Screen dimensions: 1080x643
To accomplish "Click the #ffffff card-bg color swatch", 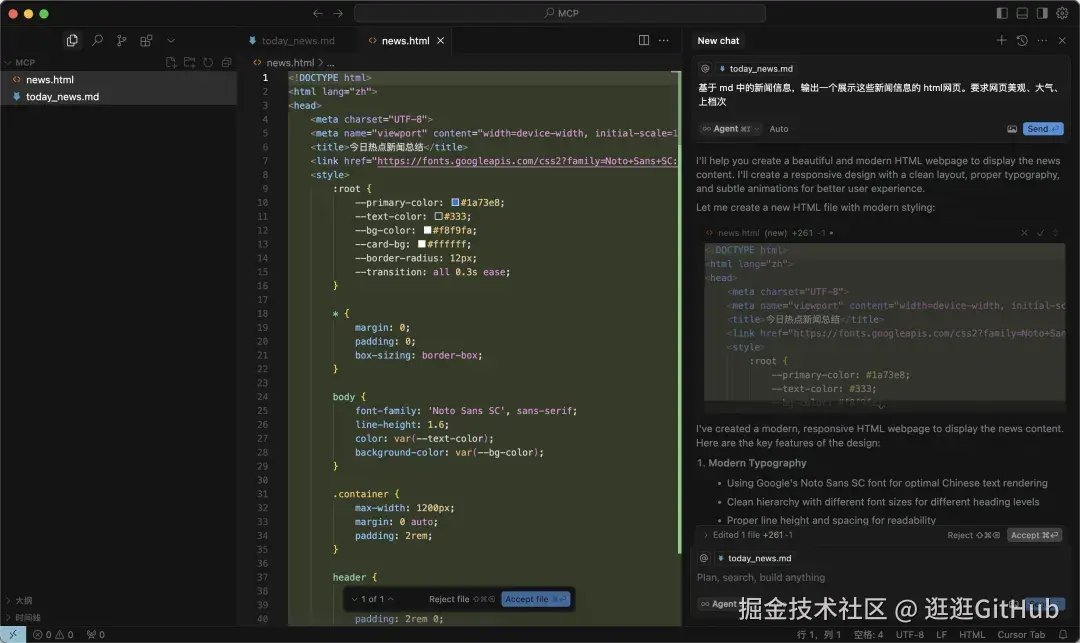I will coord(422,244).
